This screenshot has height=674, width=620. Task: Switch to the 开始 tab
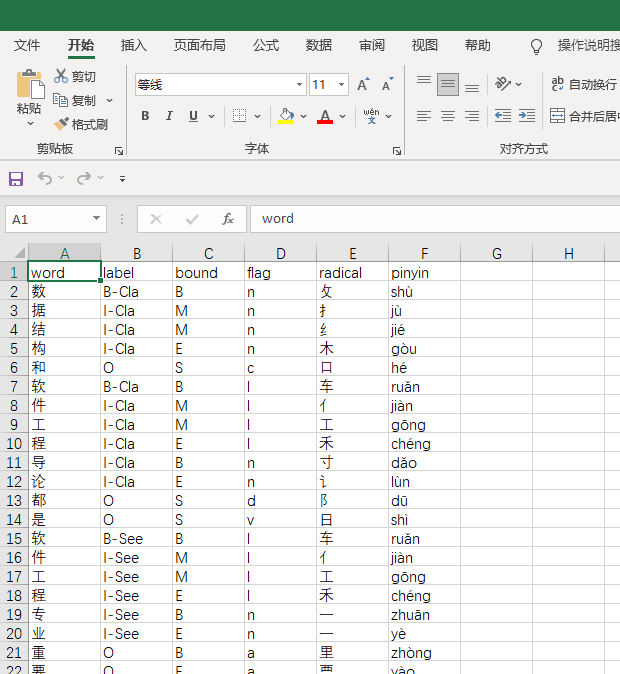pos(81,45)
